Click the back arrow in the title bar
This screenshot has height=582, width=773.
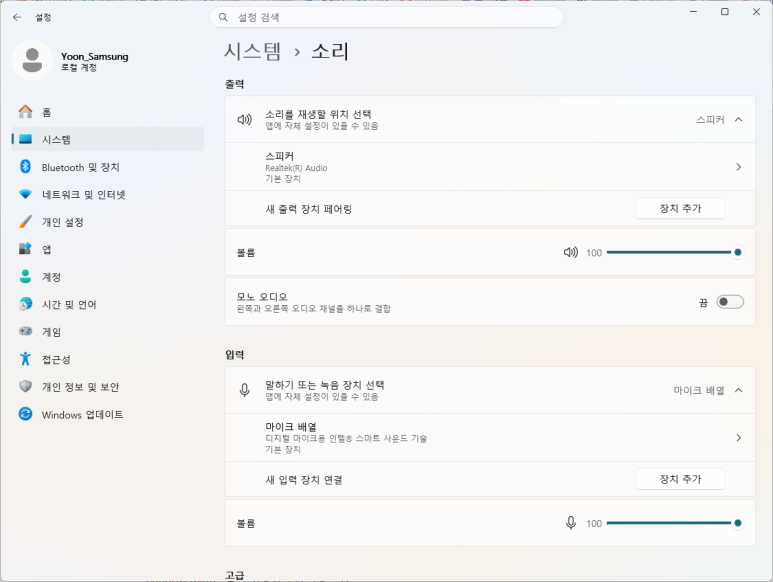click(x=17, y=17)
